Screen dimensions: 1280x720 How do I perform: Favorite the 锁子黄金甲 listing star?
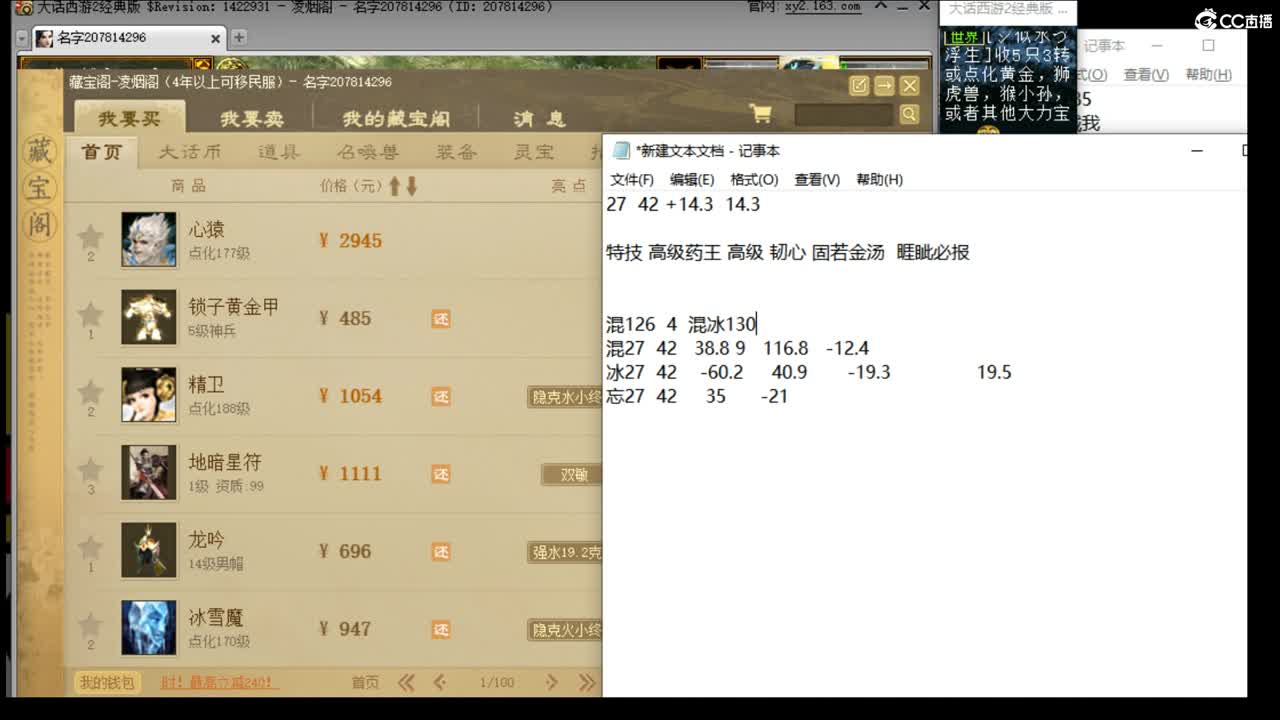coord(91,314)
